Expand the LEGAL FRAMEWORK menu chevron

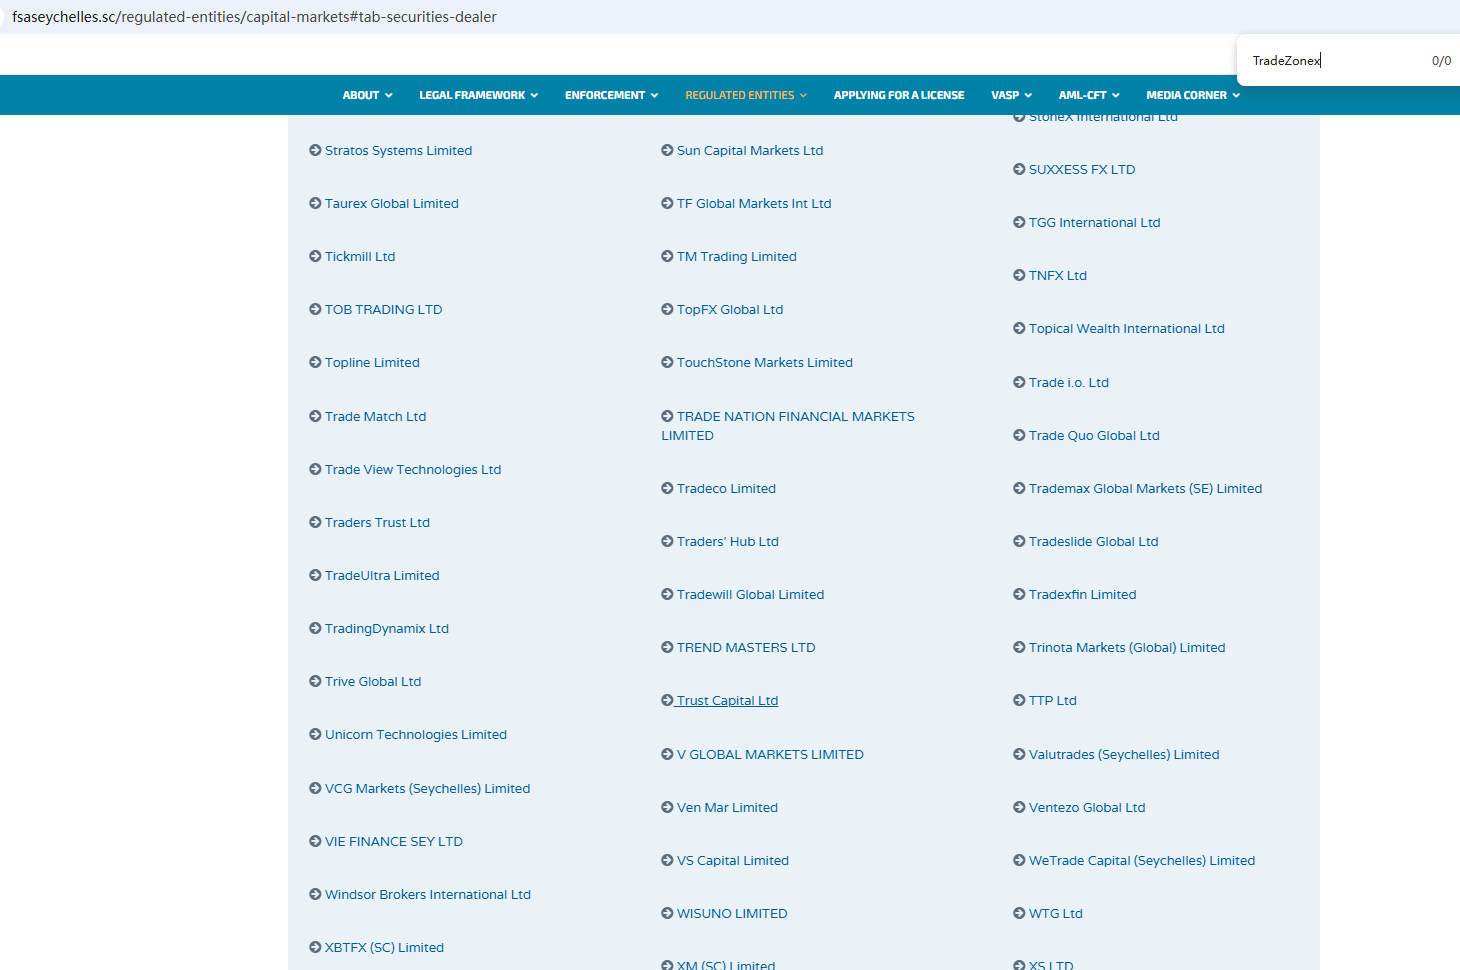534,96
